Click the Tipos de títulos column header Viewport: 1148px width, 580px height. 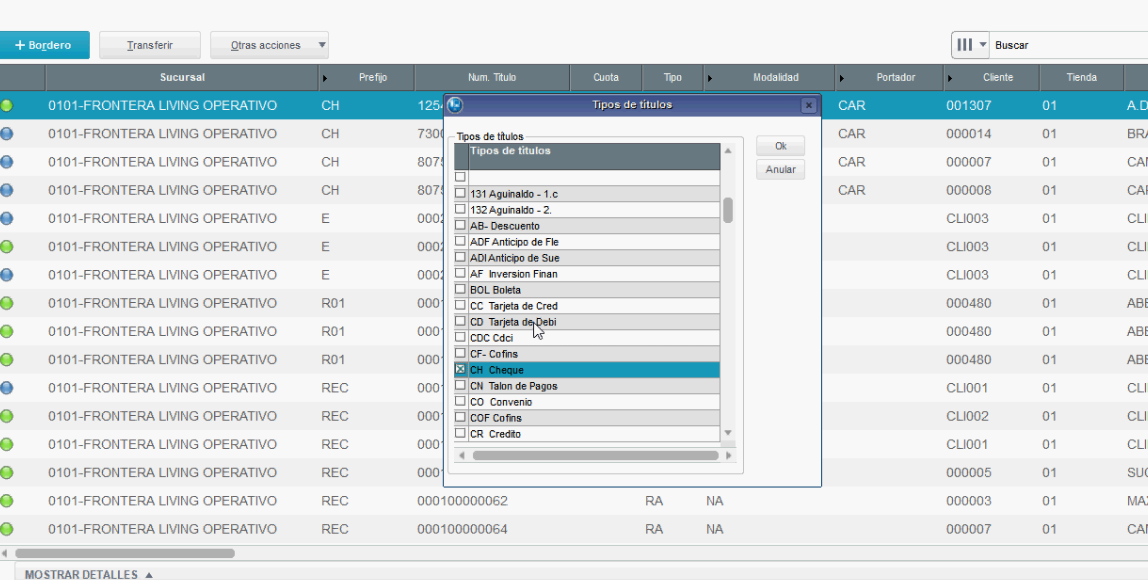(x=594, y=156)
